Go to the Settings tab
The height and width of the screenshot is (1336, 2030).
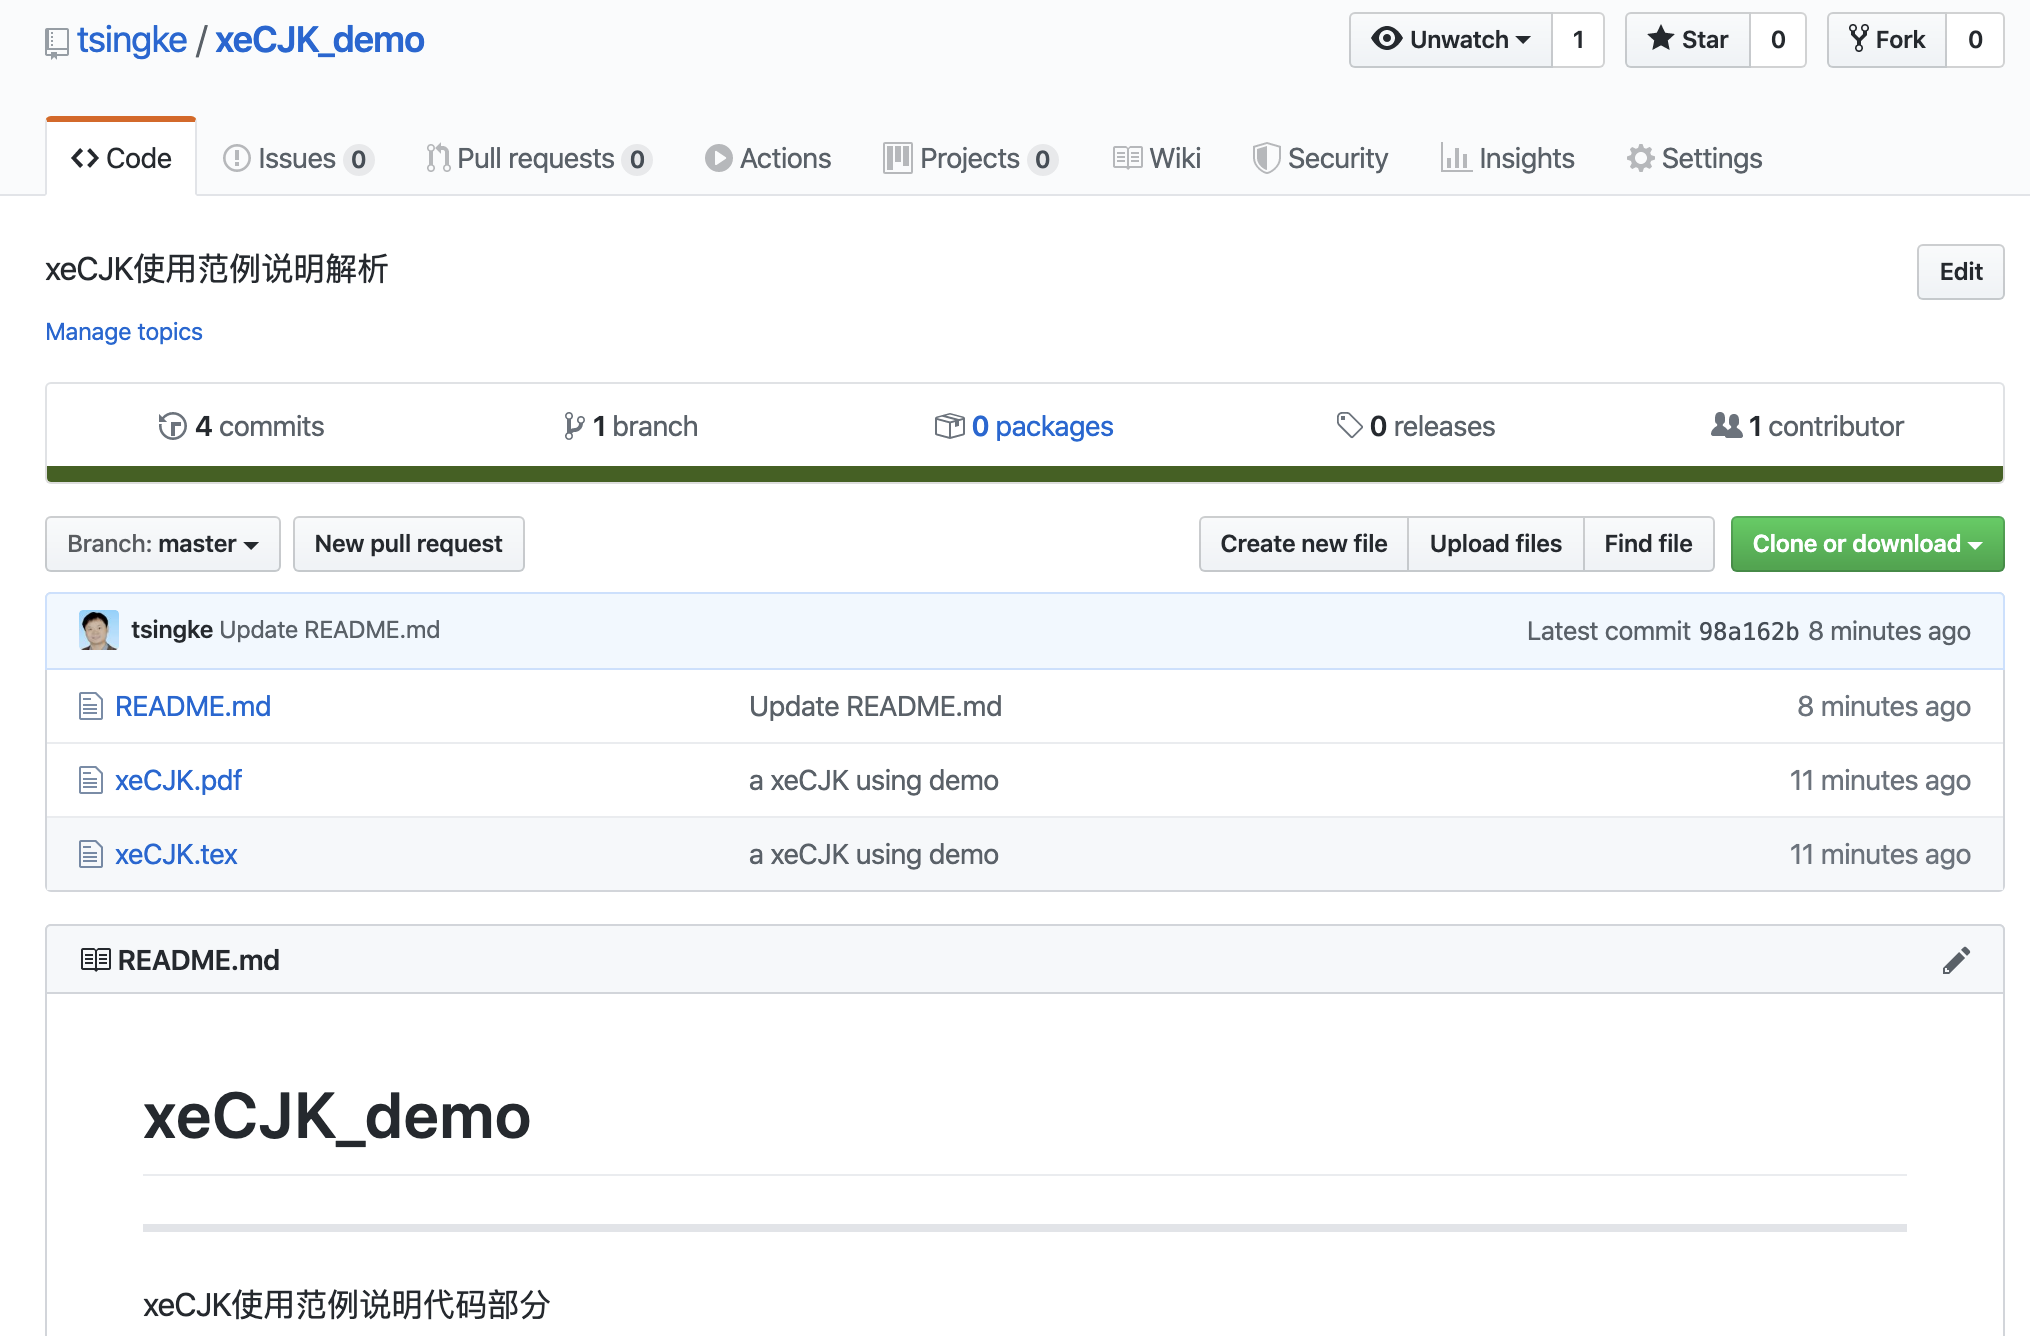1695,159
